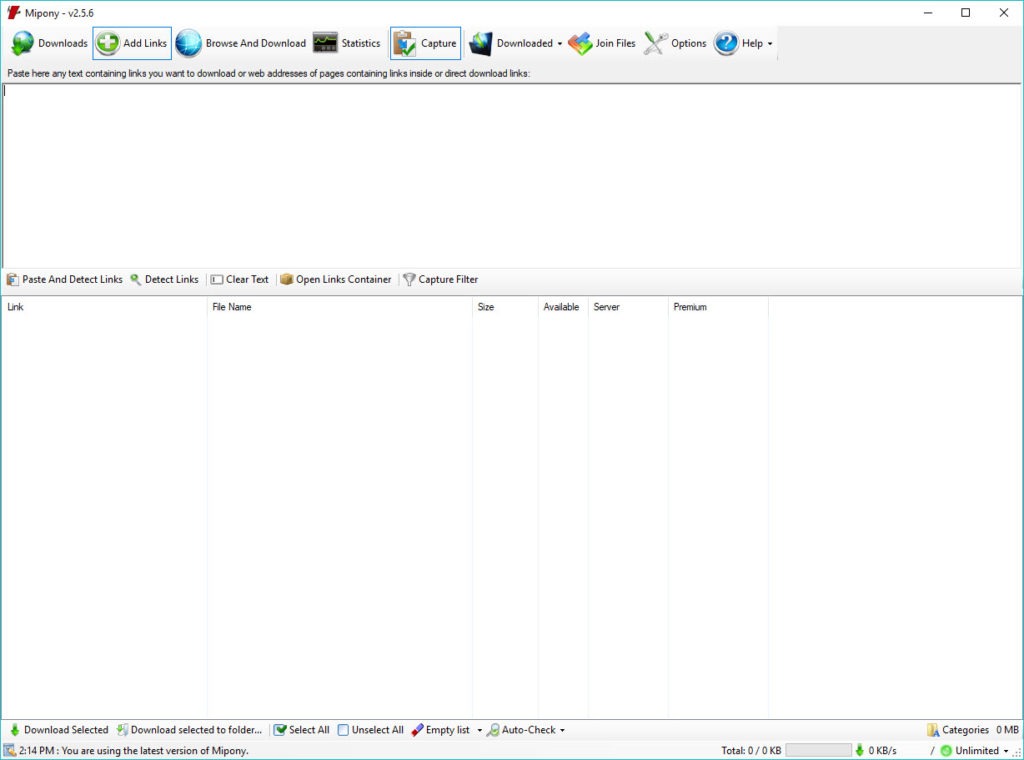
Task: Click the total download progress bar
Action: pyautogui.click(x=818, y=751)
